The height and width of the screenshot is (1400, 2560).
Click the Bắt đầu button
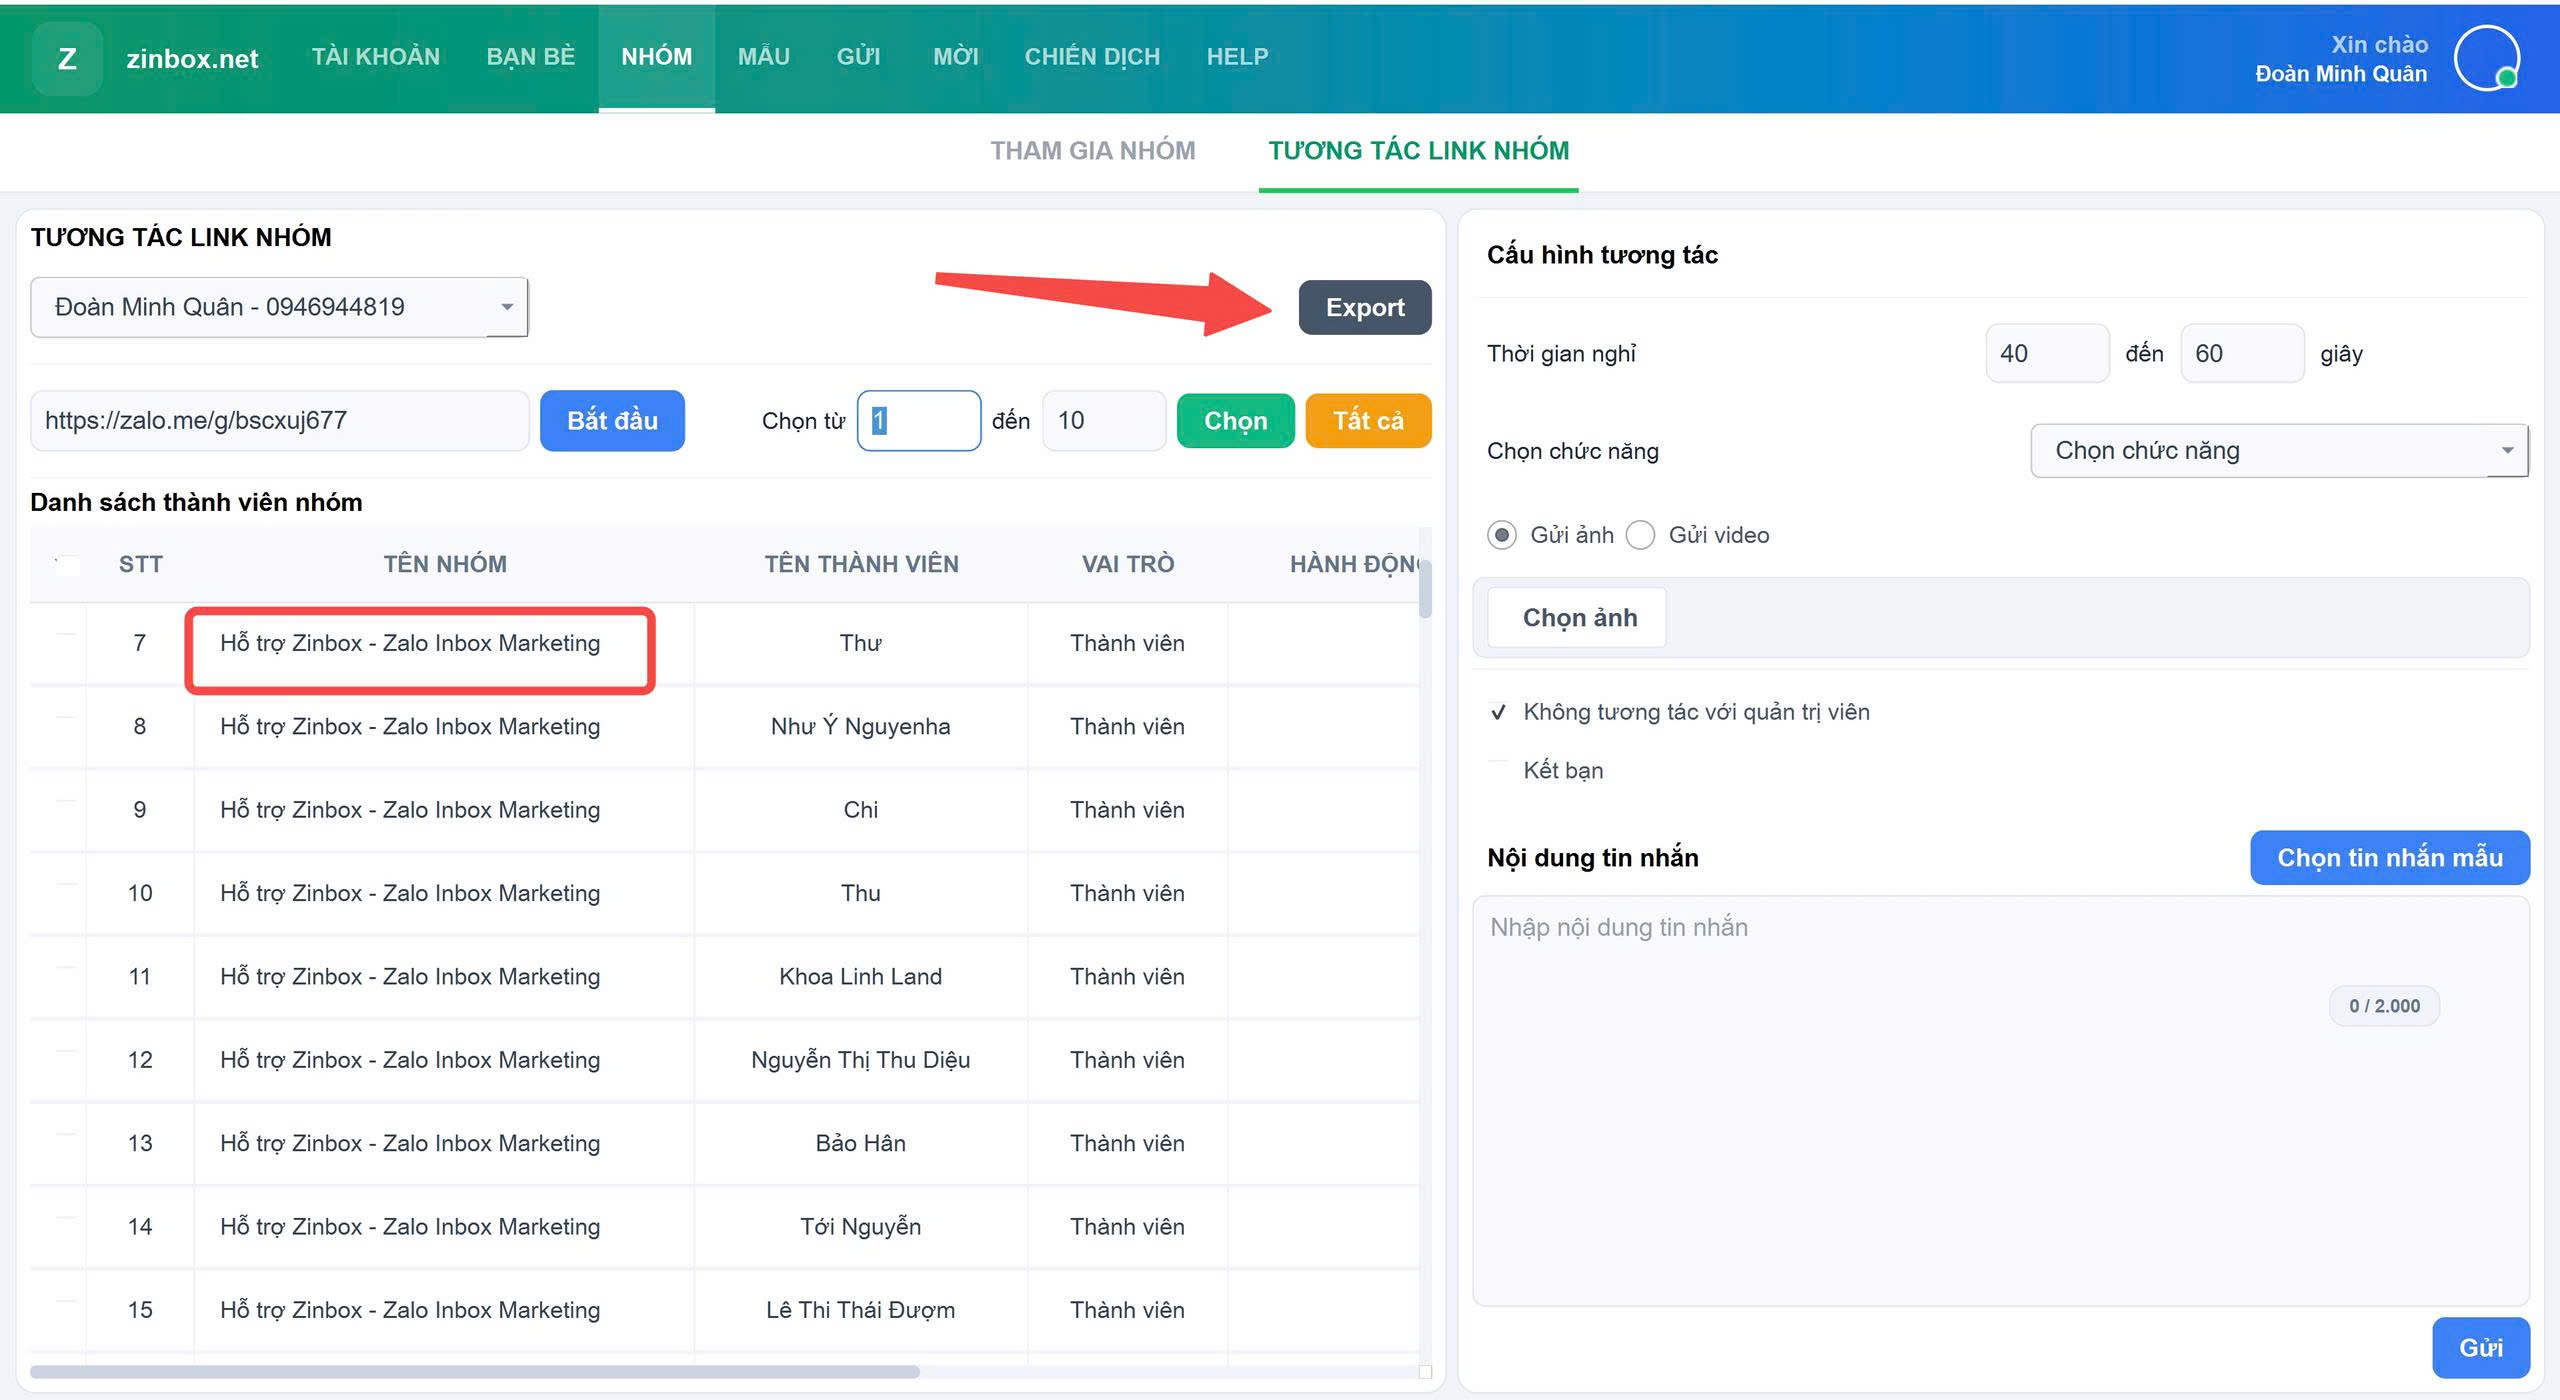coord(612,420)
